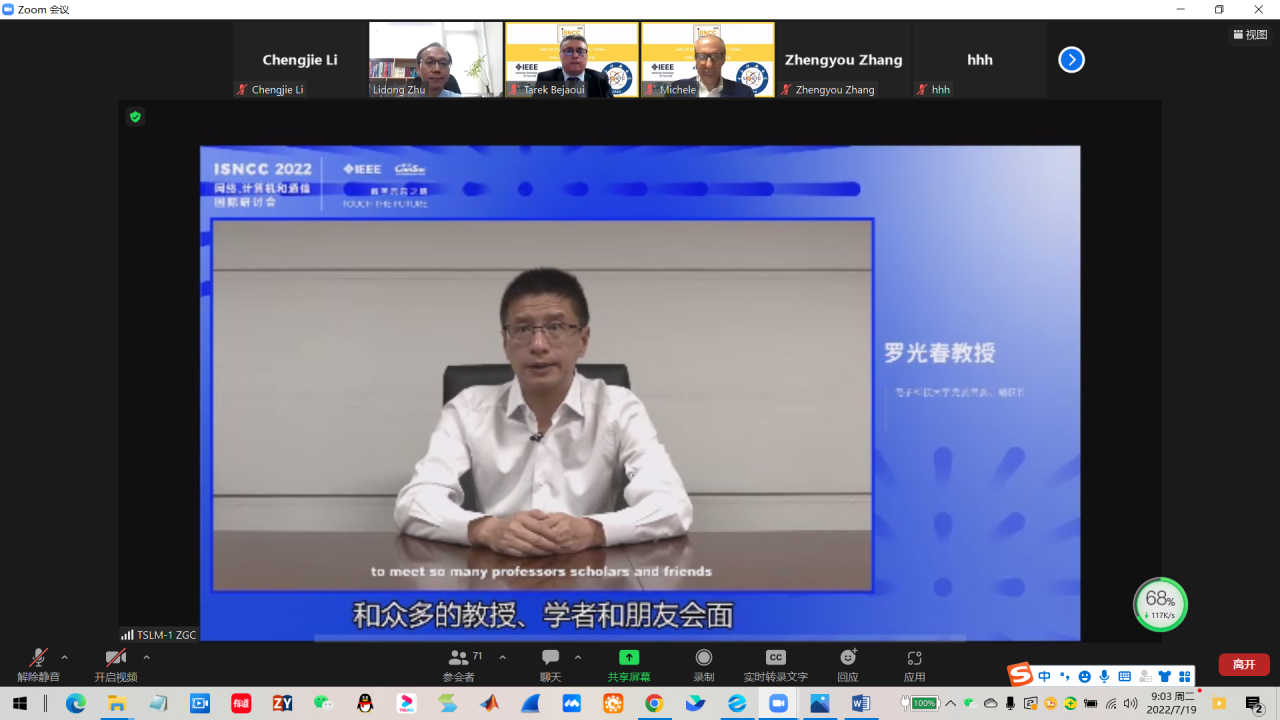
Task: Open the 应用 apps panel
Action: pos(914,663)
